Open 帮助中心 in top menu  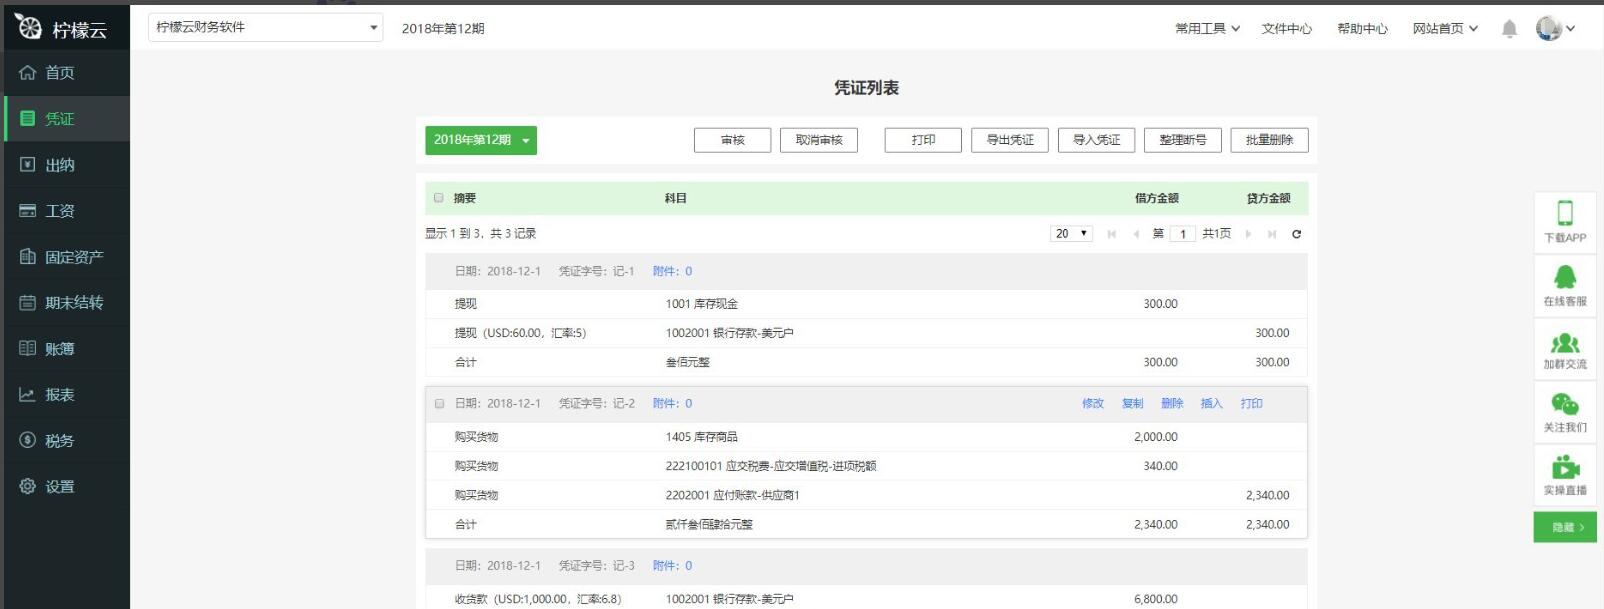[x=1362, y=29]
